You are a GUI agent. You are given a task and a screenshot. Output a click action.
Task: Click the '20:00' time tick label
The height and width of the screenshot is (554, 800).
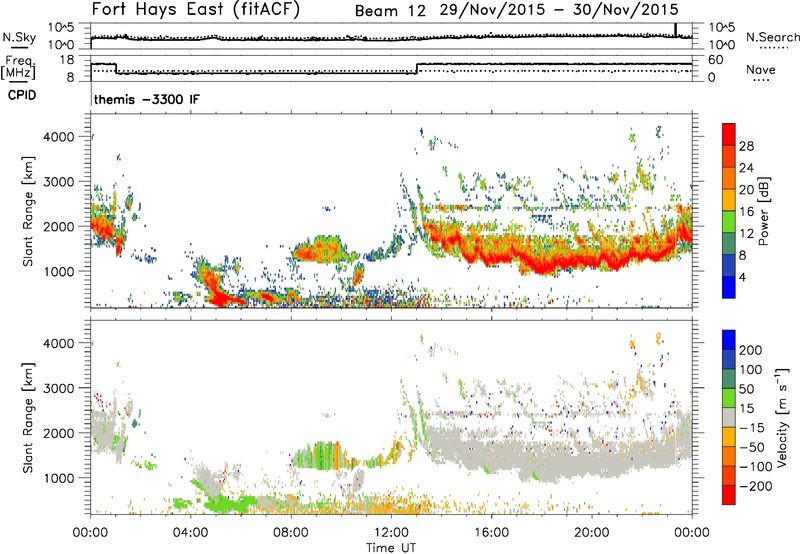[591, 533]
